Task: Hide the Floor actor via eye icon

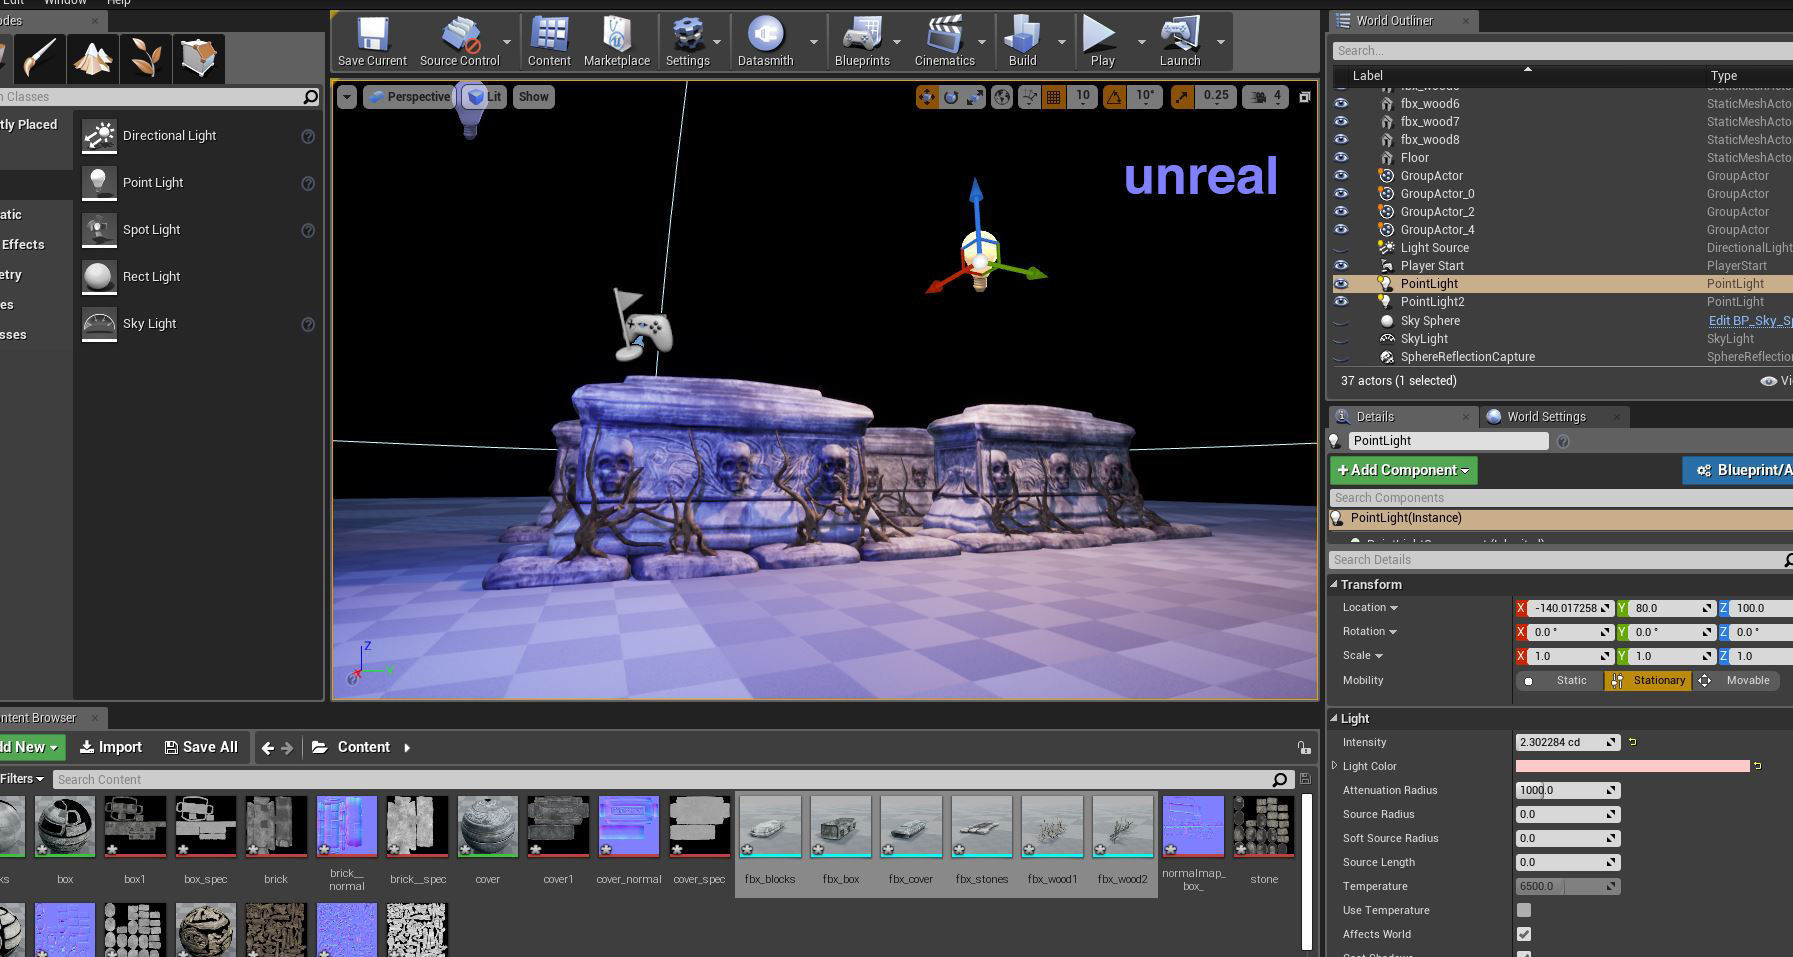Action: (x=1341, y=158)
